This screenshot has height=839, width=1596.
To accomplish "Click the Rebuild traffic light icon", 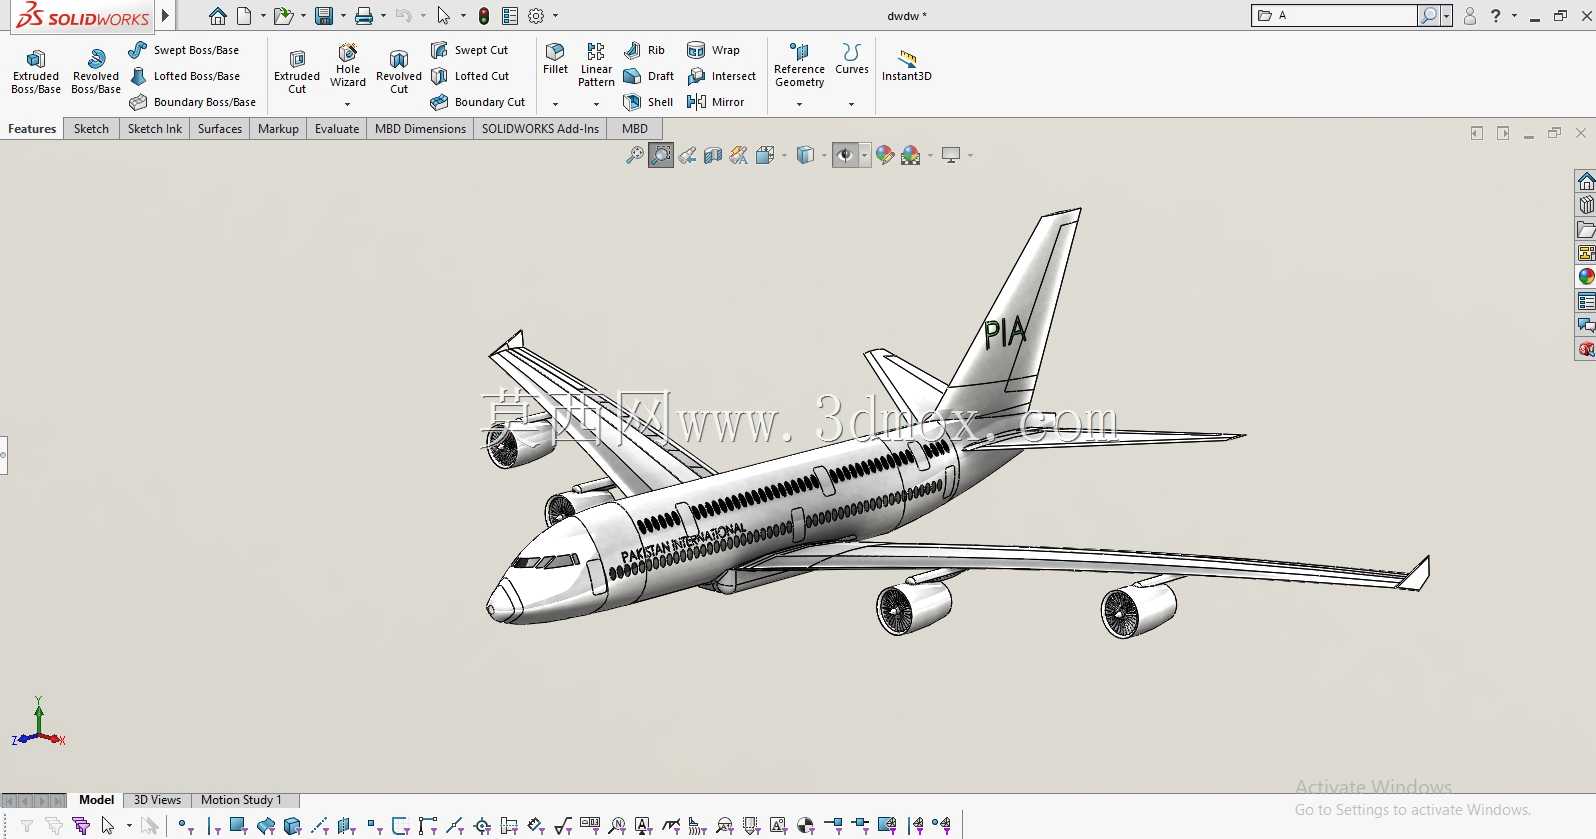I will point(484,16).
